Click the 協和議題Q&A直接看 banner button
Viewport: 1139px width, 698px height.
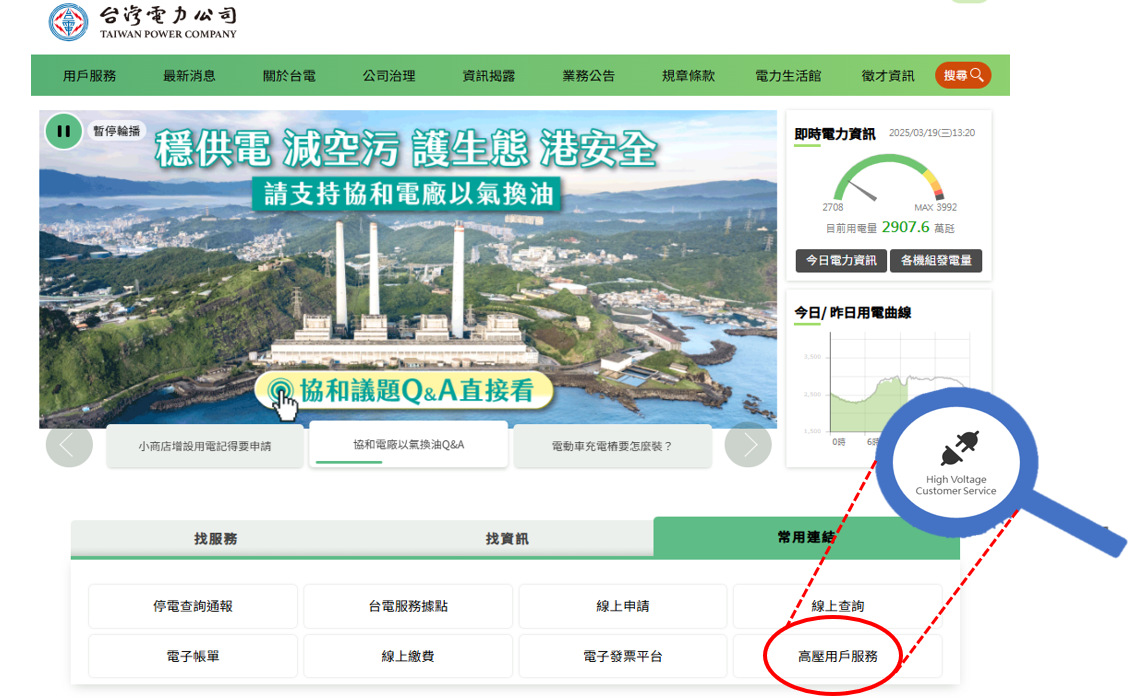pos(404,391)
